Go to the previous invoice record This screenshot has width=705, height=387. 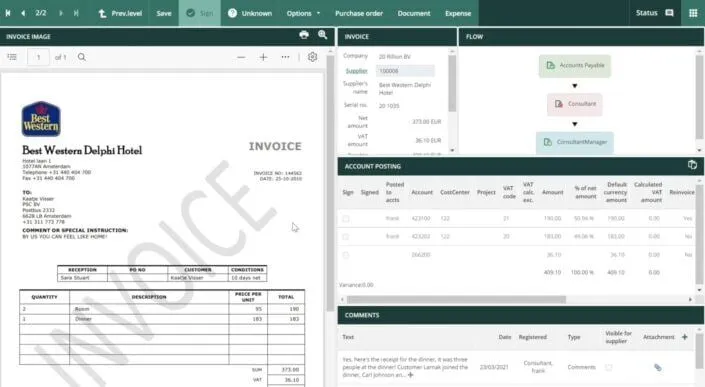coord(23,13)
